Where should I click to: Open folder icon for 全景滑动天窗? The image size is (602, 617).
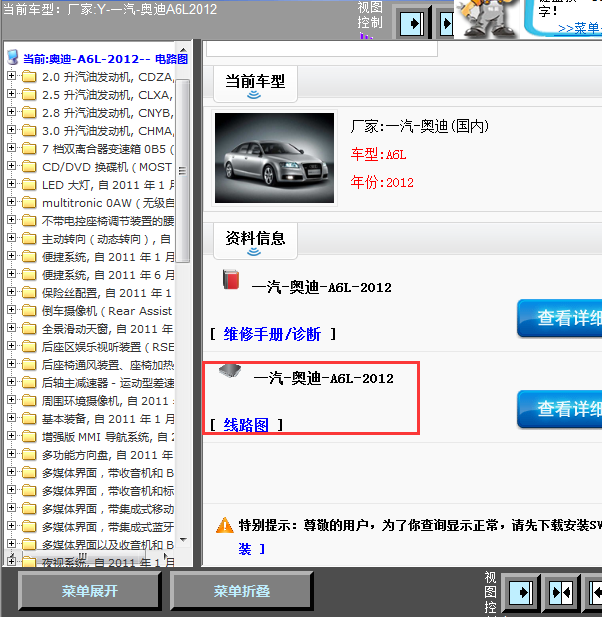29,329
